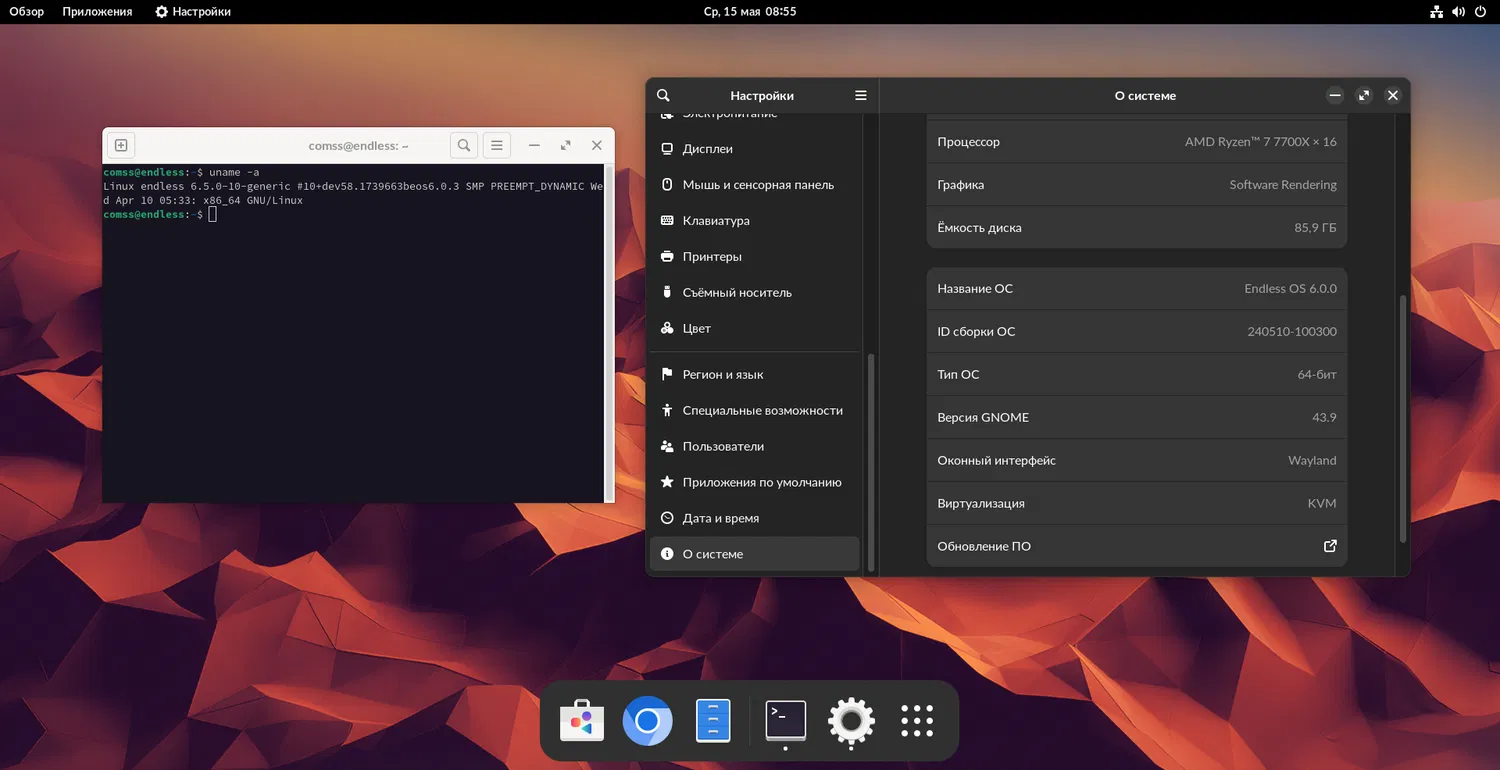Screen dimensions: 1500x770
Task: Open the Settings hamburger menu
Action: [860, 96]
